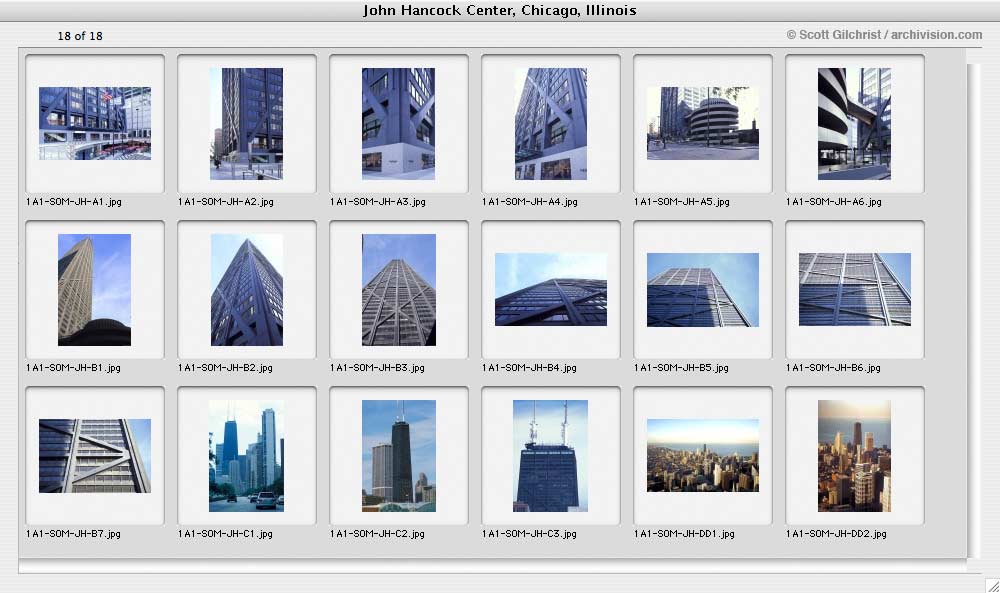Click the caption 1A1-SOM-JH-C2.jpg
Image resolution: width=1000 pixels, height=593 pixels.
coord(377,534)
